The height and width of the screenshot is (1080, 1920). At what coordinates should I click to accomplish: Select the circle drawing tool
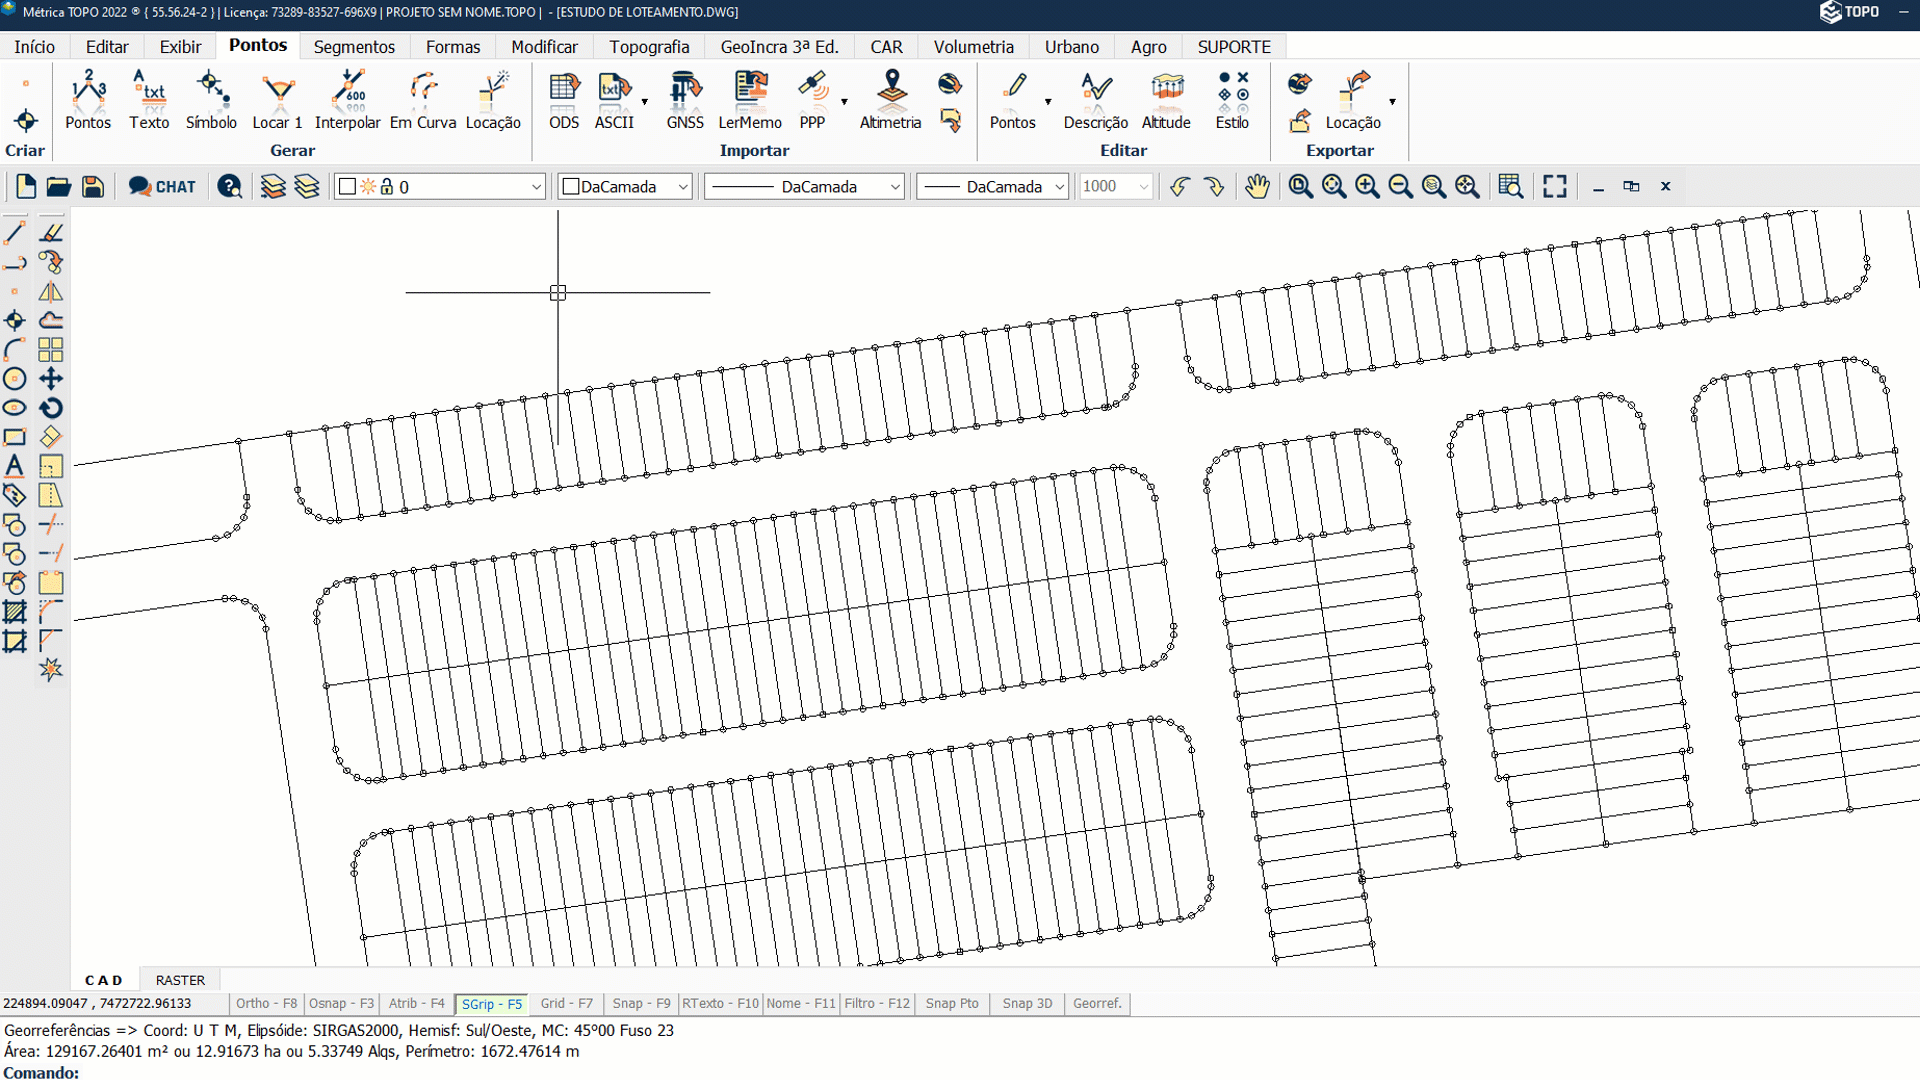15,379
